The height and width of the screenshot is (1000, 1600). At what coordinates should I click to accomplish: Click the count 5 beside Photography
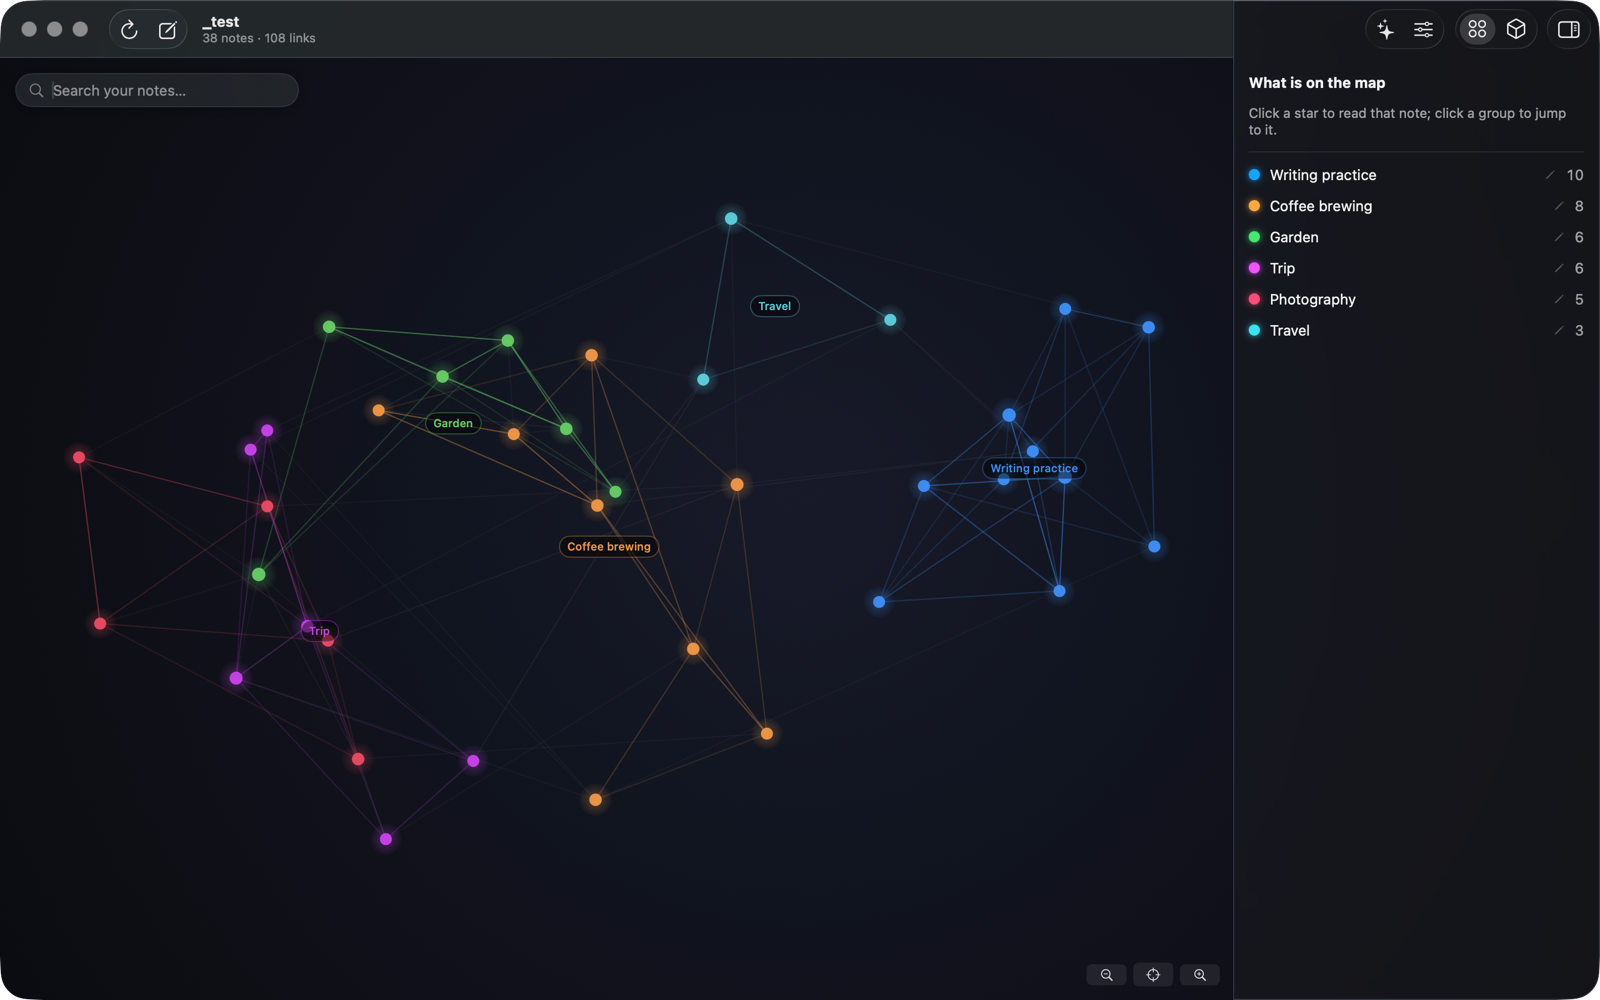(x=1579, y=299)
